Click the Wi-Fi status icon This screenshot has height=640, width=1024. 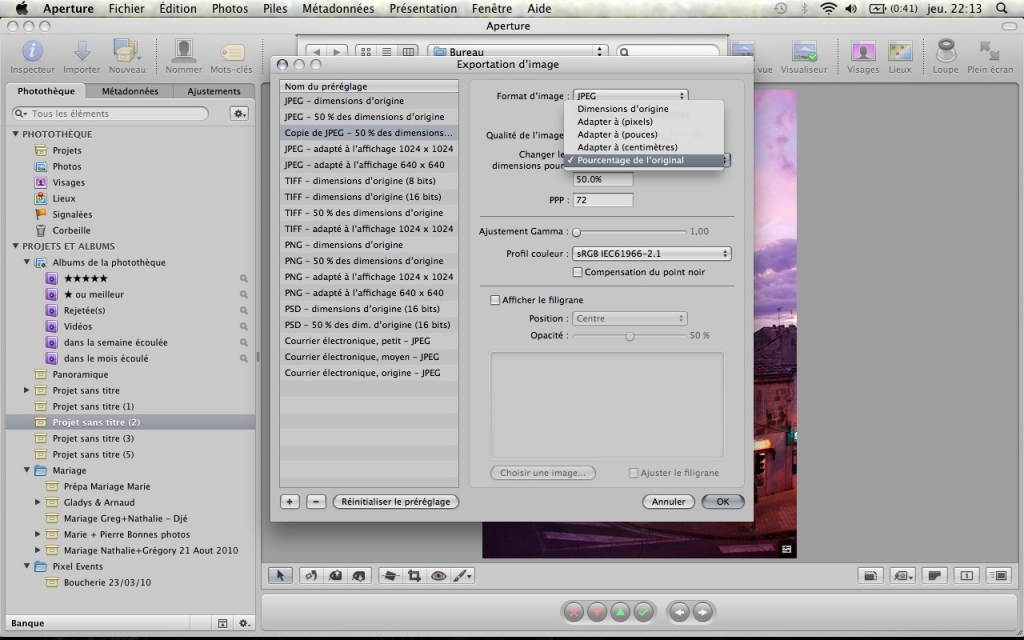tap(828, 8)
